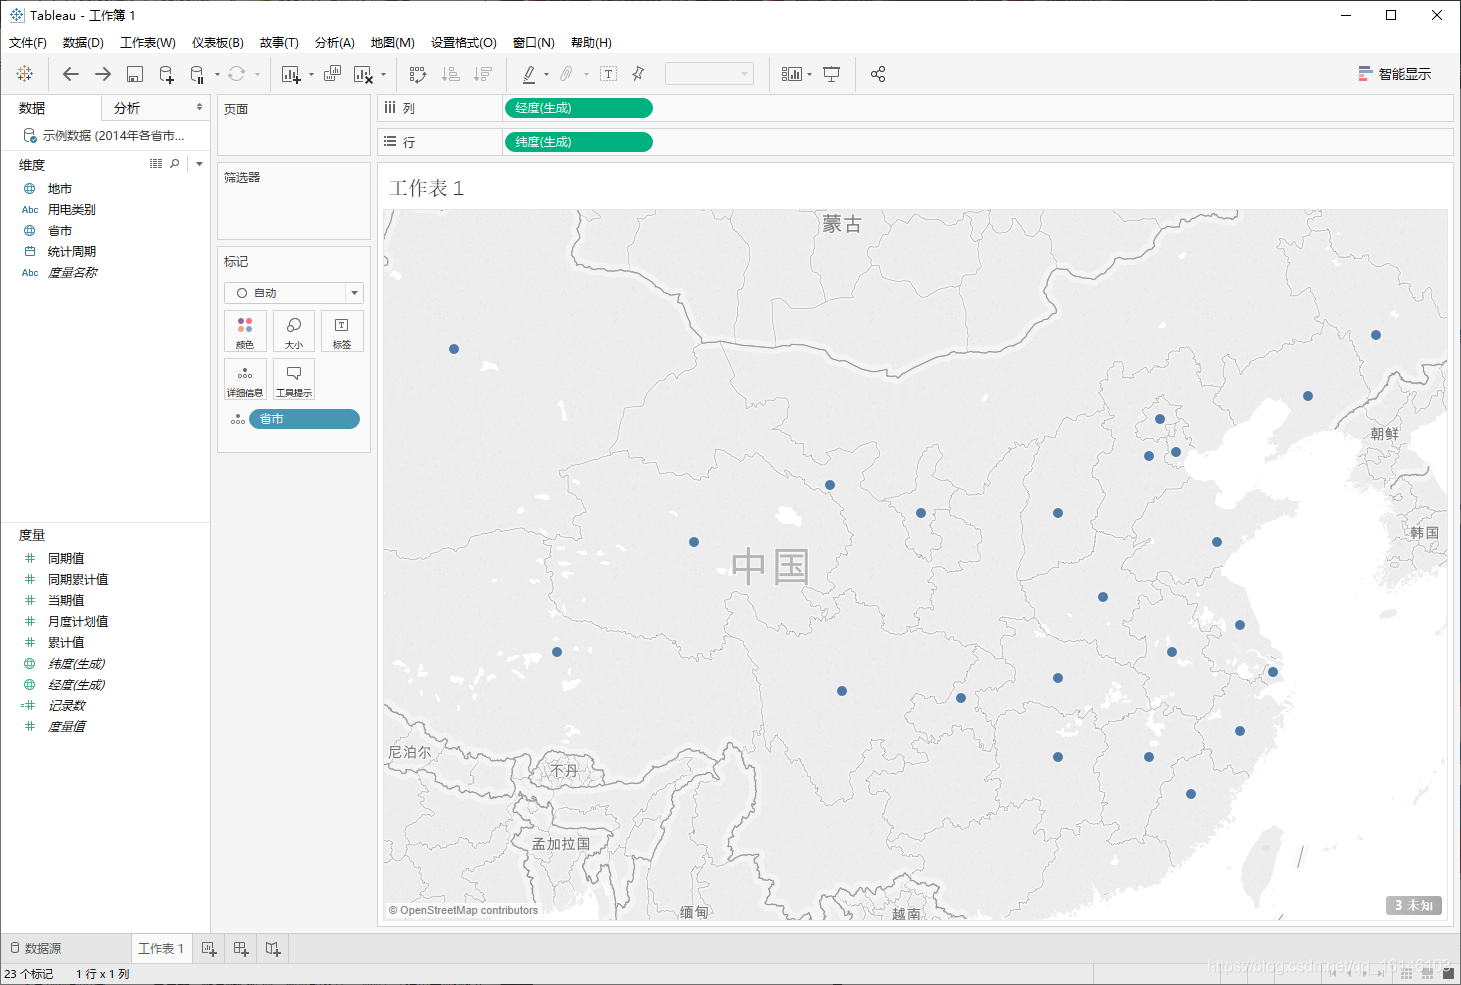
Task: Open the 仪表板(B) menu
Action: coord(218,43)
